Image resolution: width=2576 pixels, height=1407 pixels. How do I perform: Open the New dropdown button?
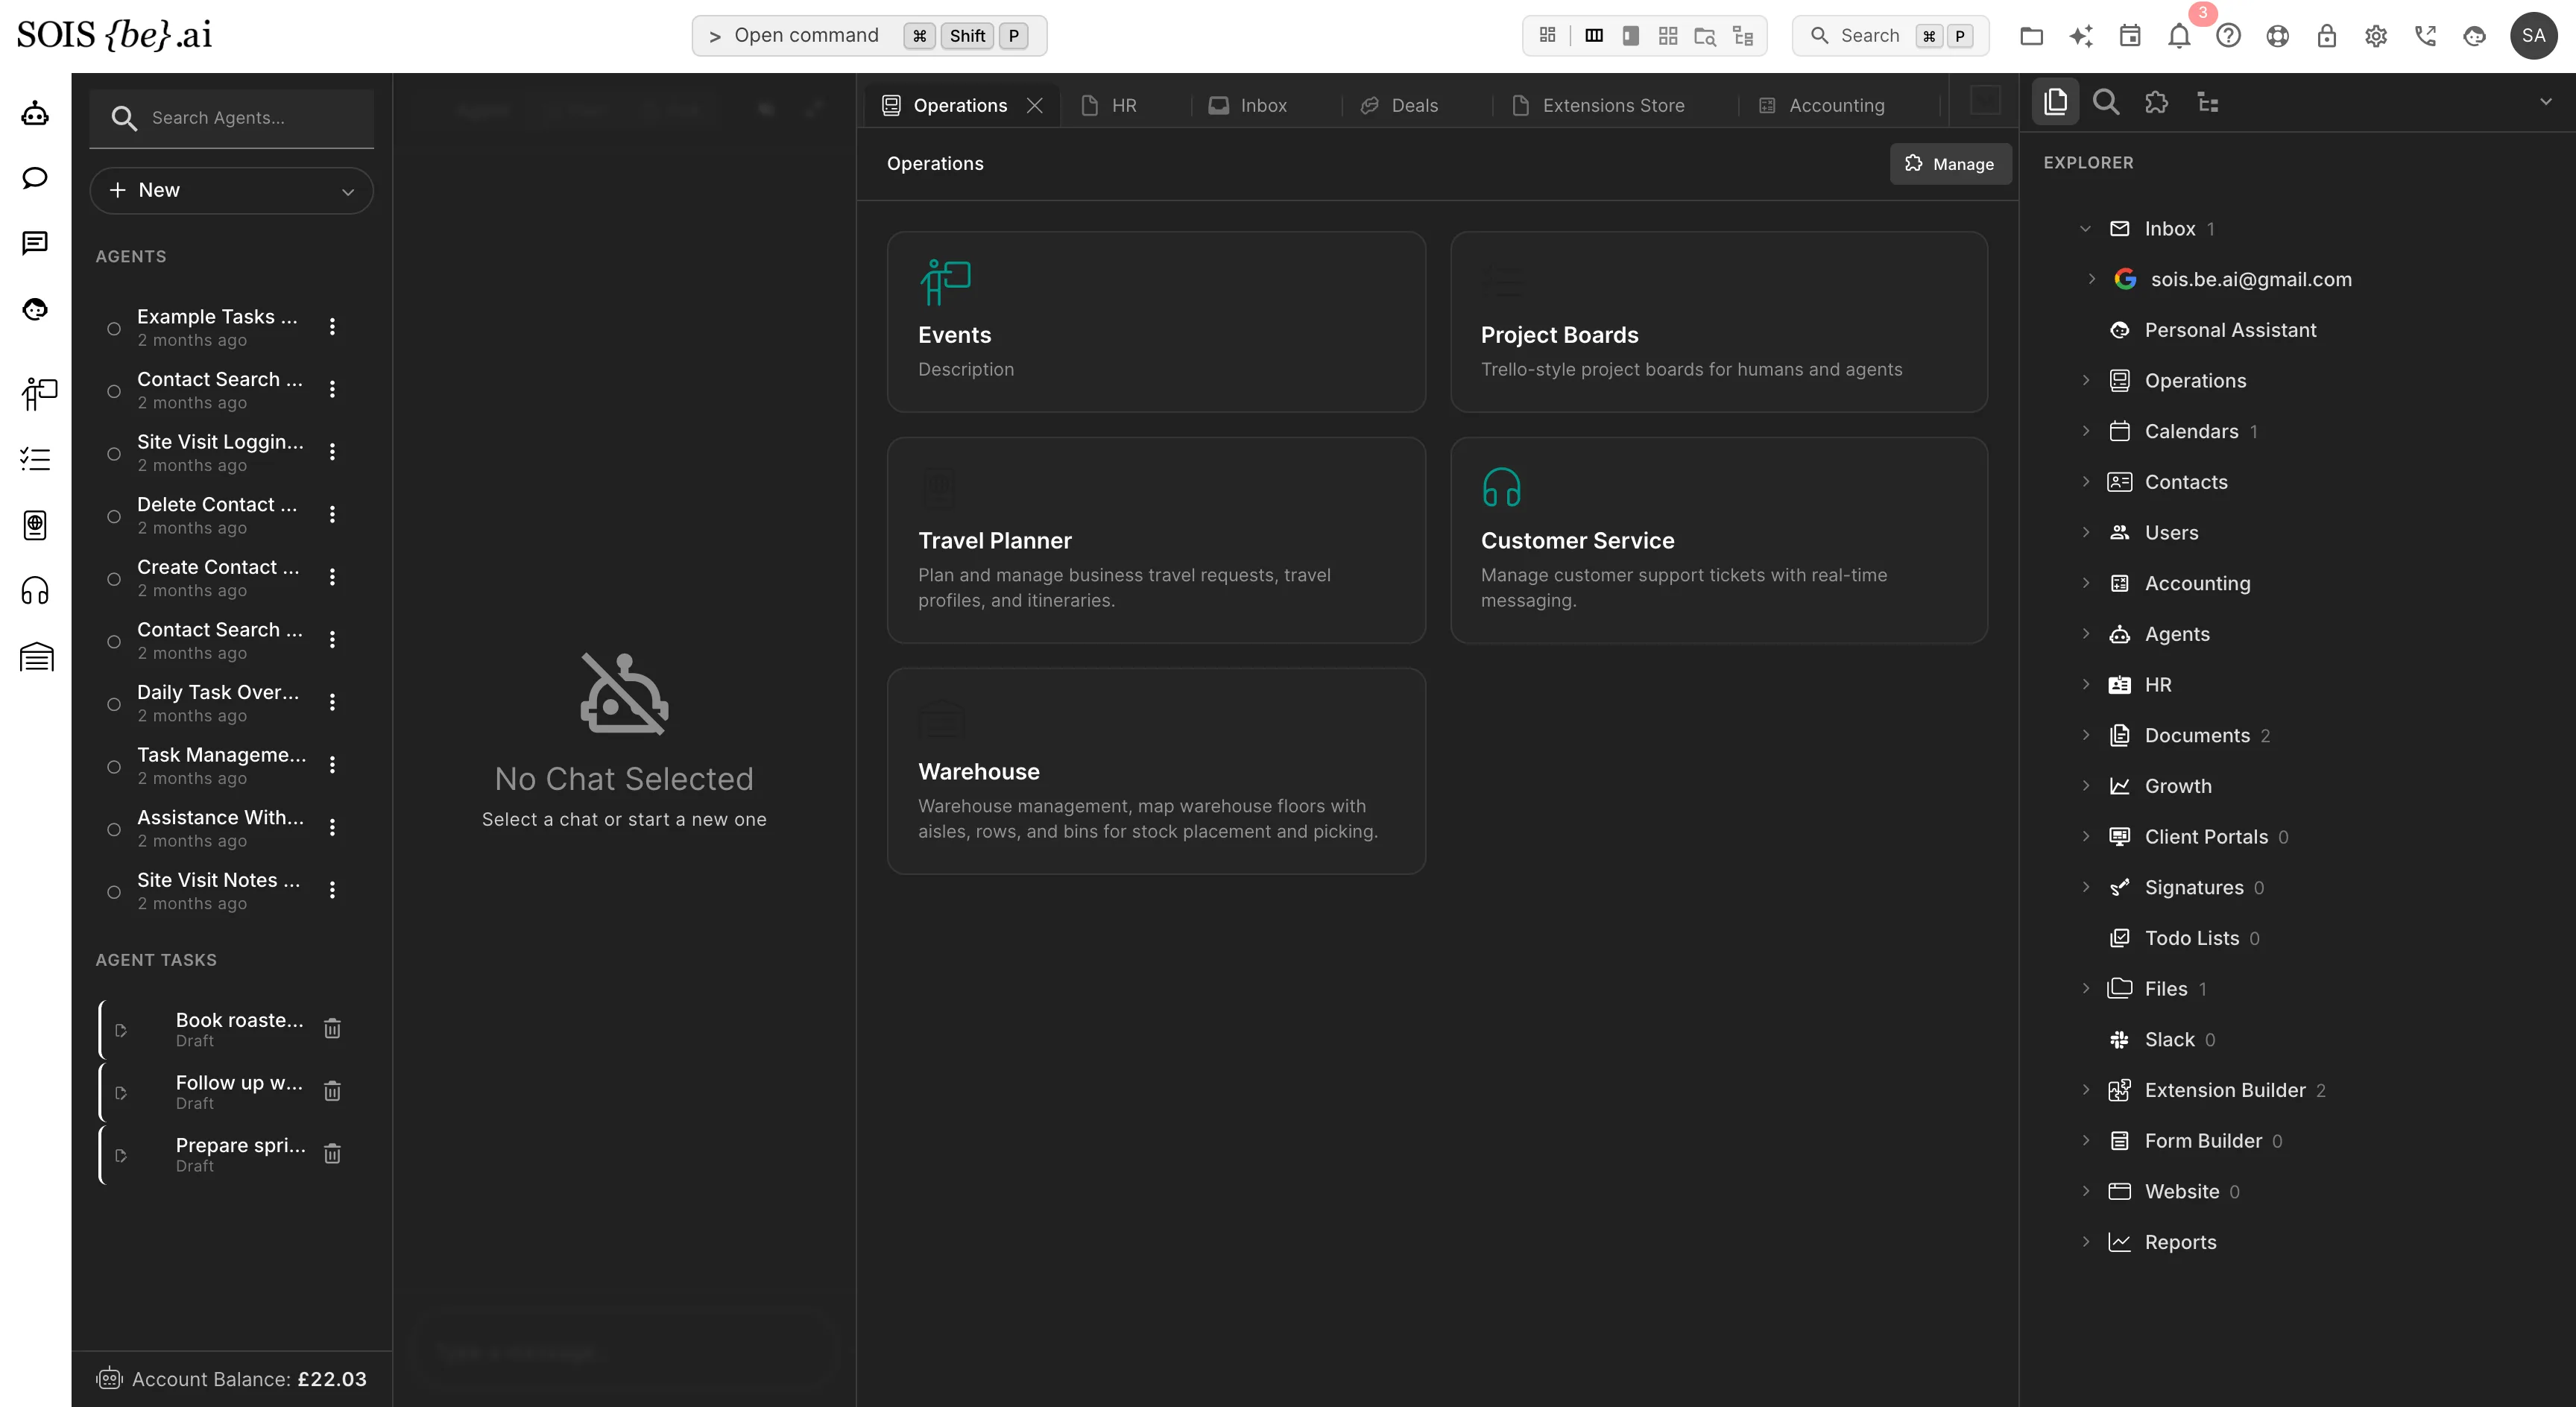(232, 190)
